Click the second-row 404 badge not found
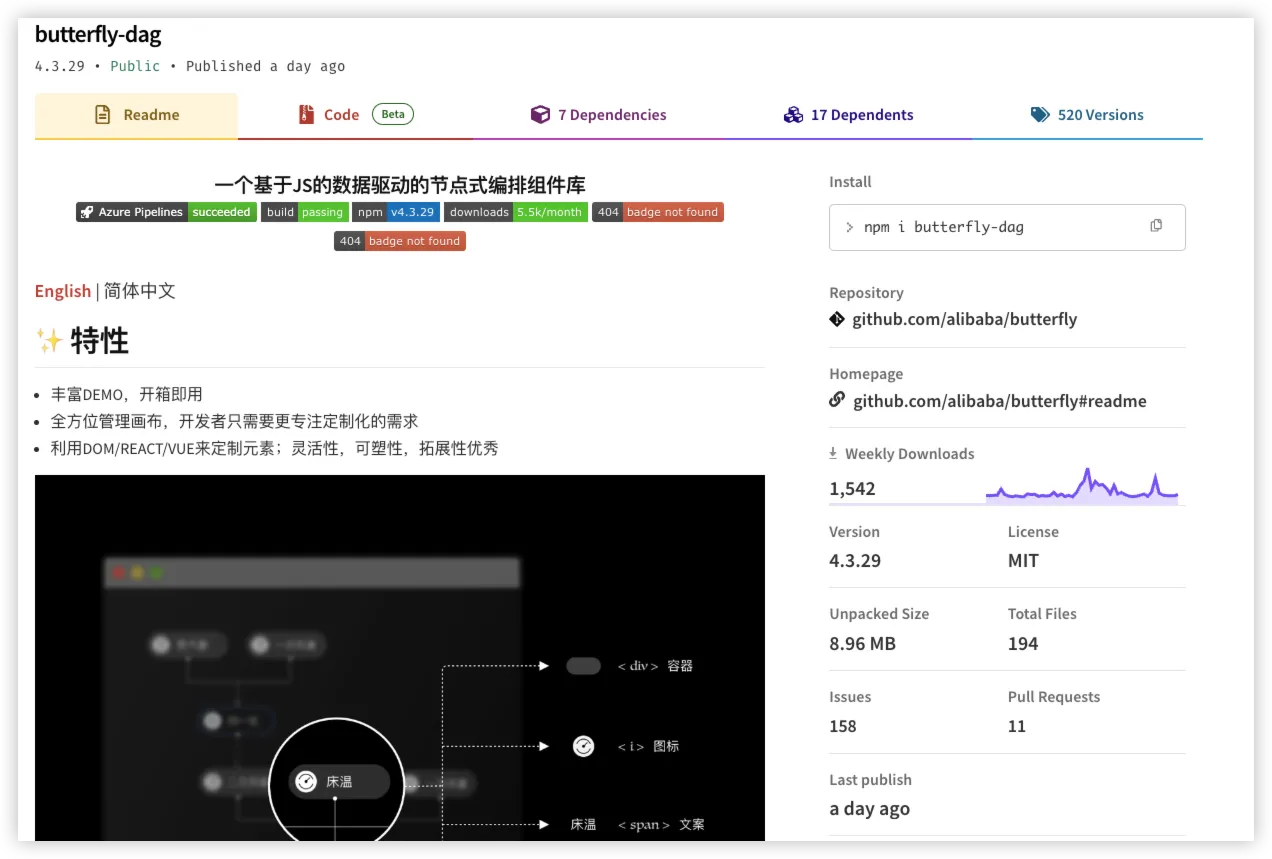The height and width of the screenshot is (859, 1272). tap(400, 241)
